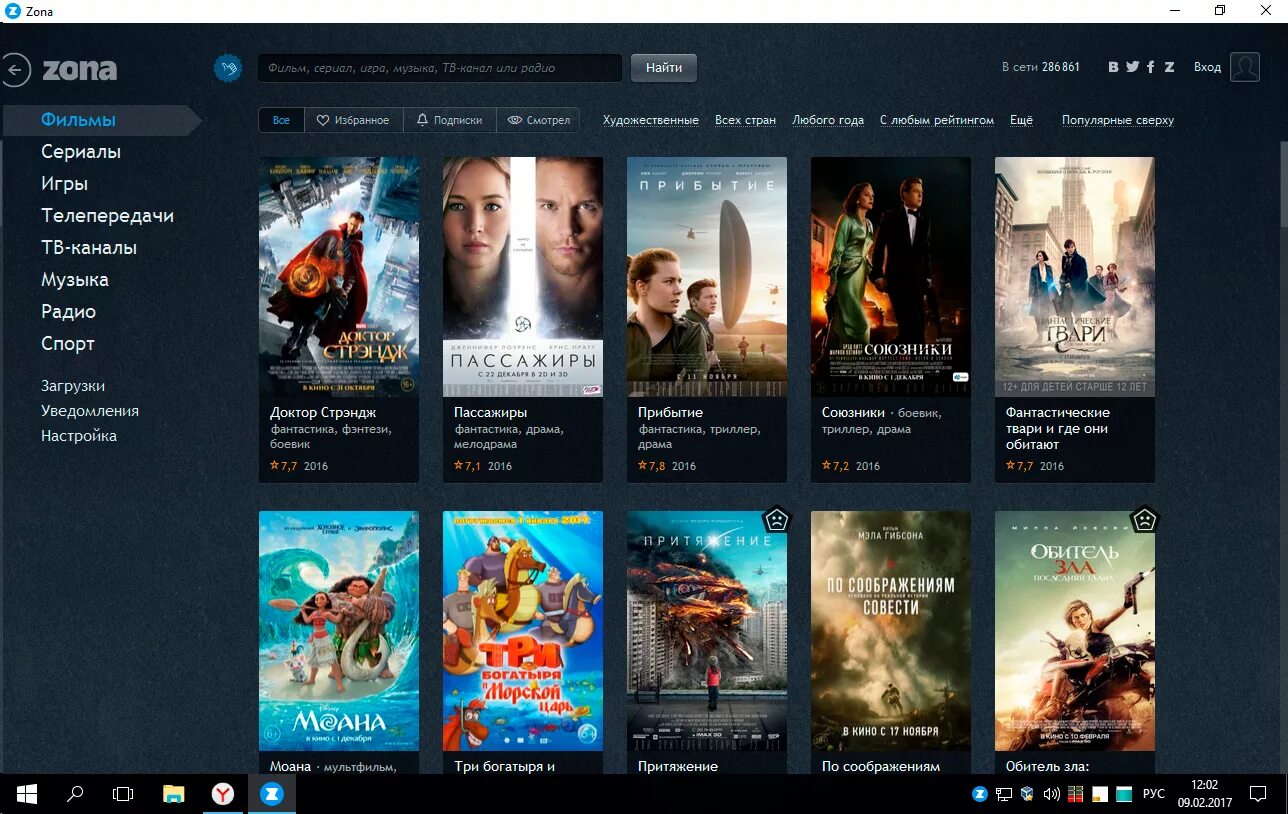
Task: Open По соображениям совести poster
Action: click(x=891, y=631)
